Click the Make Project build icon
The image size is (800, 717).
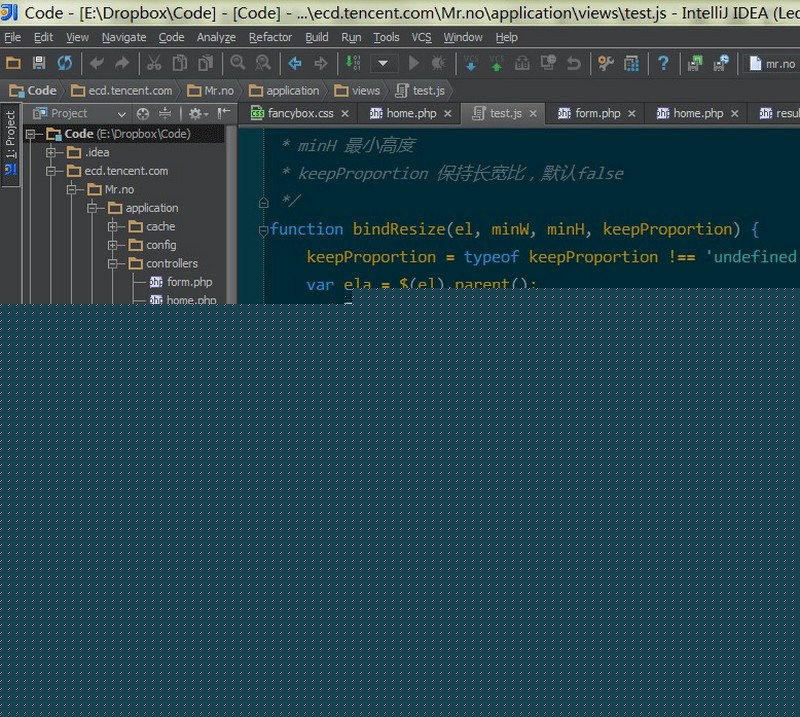pos(353,63)
